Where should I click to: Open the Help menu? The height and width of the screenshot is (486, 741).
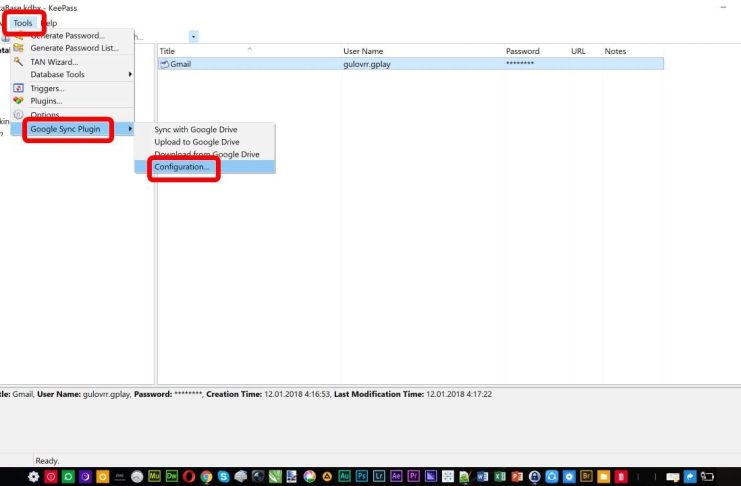(50, 23)
